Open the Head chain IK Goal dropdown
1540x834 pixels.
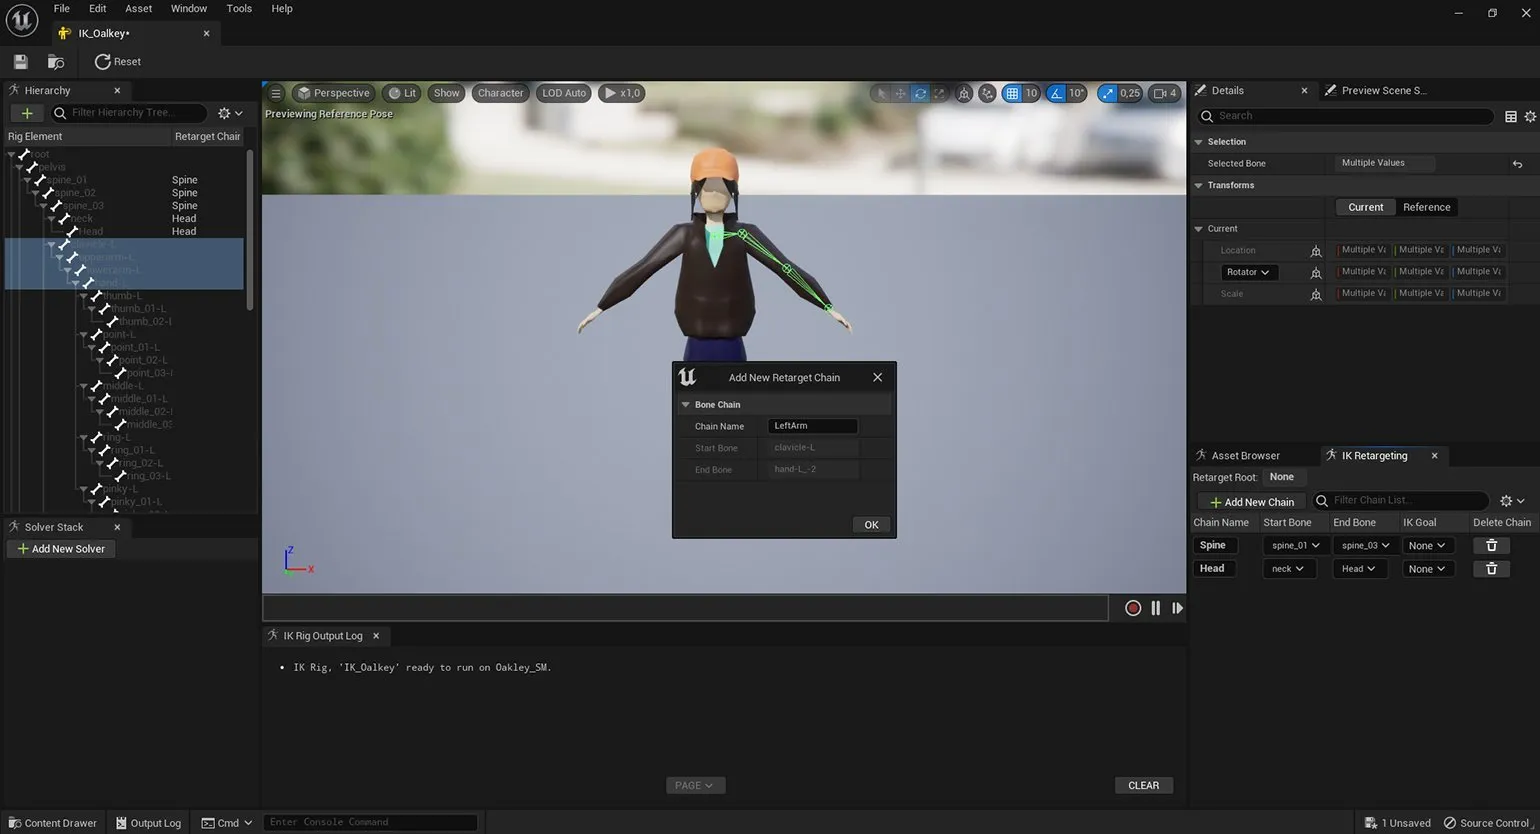(x=1426, y=569)
